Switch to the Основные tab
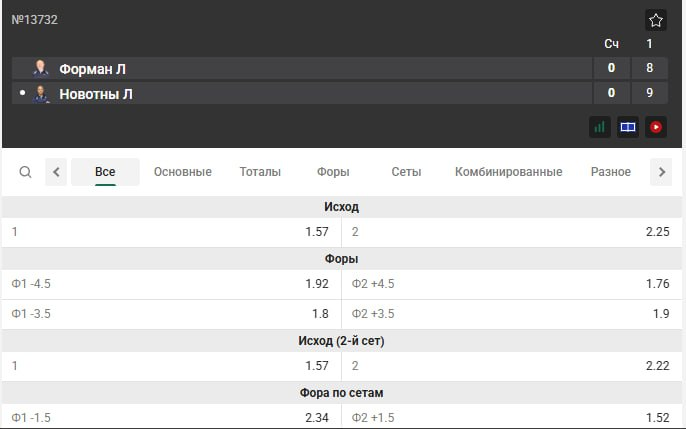 click(x=182, y=172)
